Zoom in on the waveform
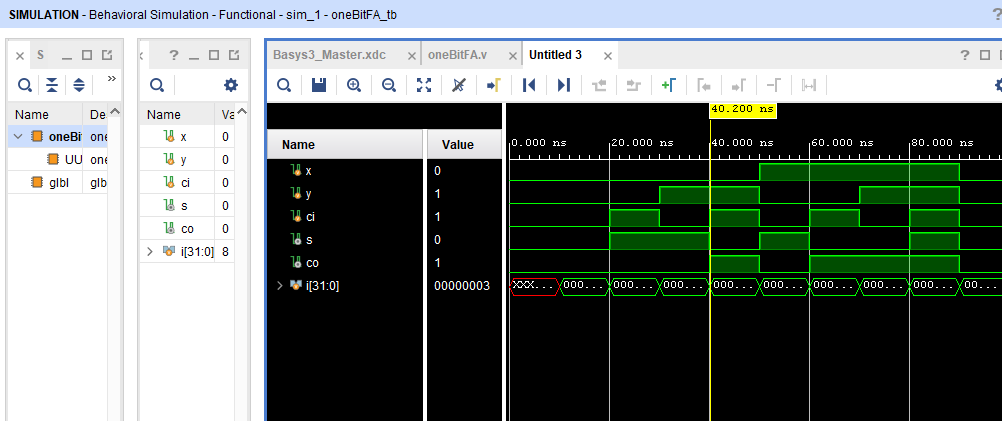1002x421 pixels. 354,85
